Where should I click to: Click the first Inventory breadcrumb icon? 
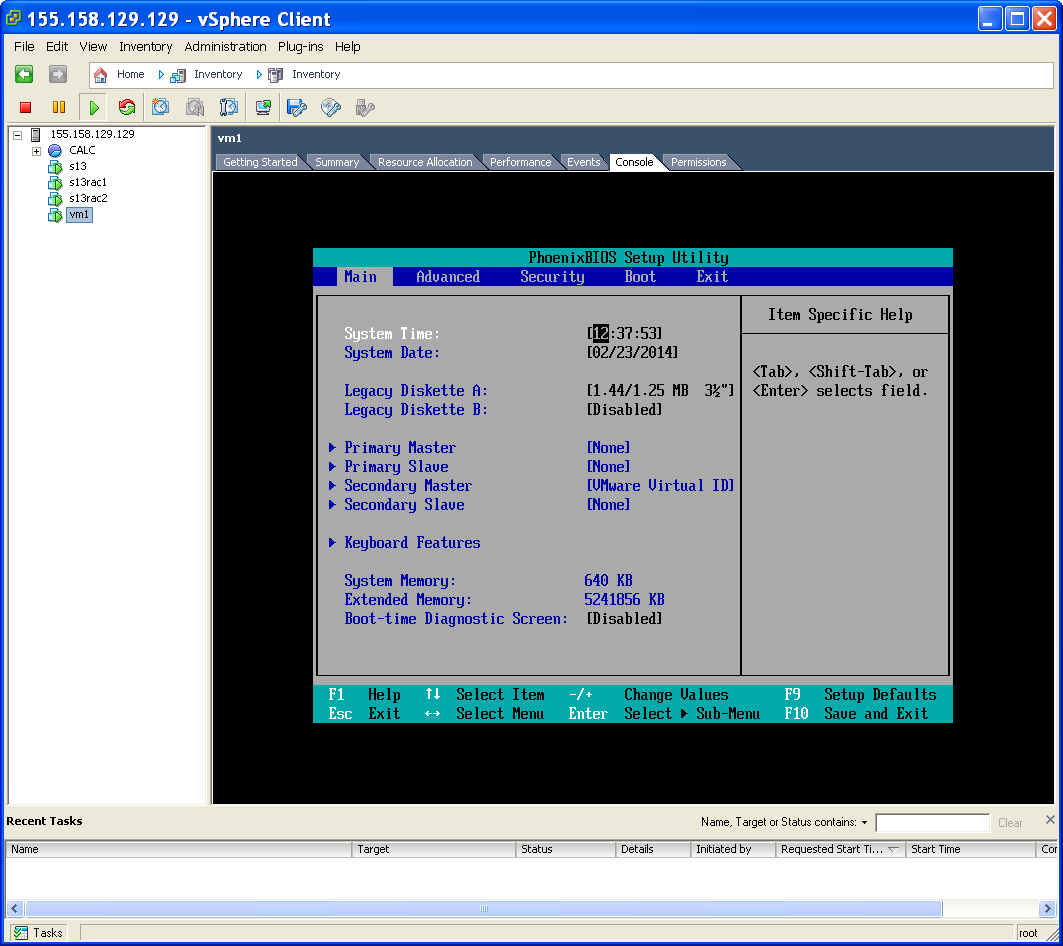pyautogui.click(x=178, y=75)
